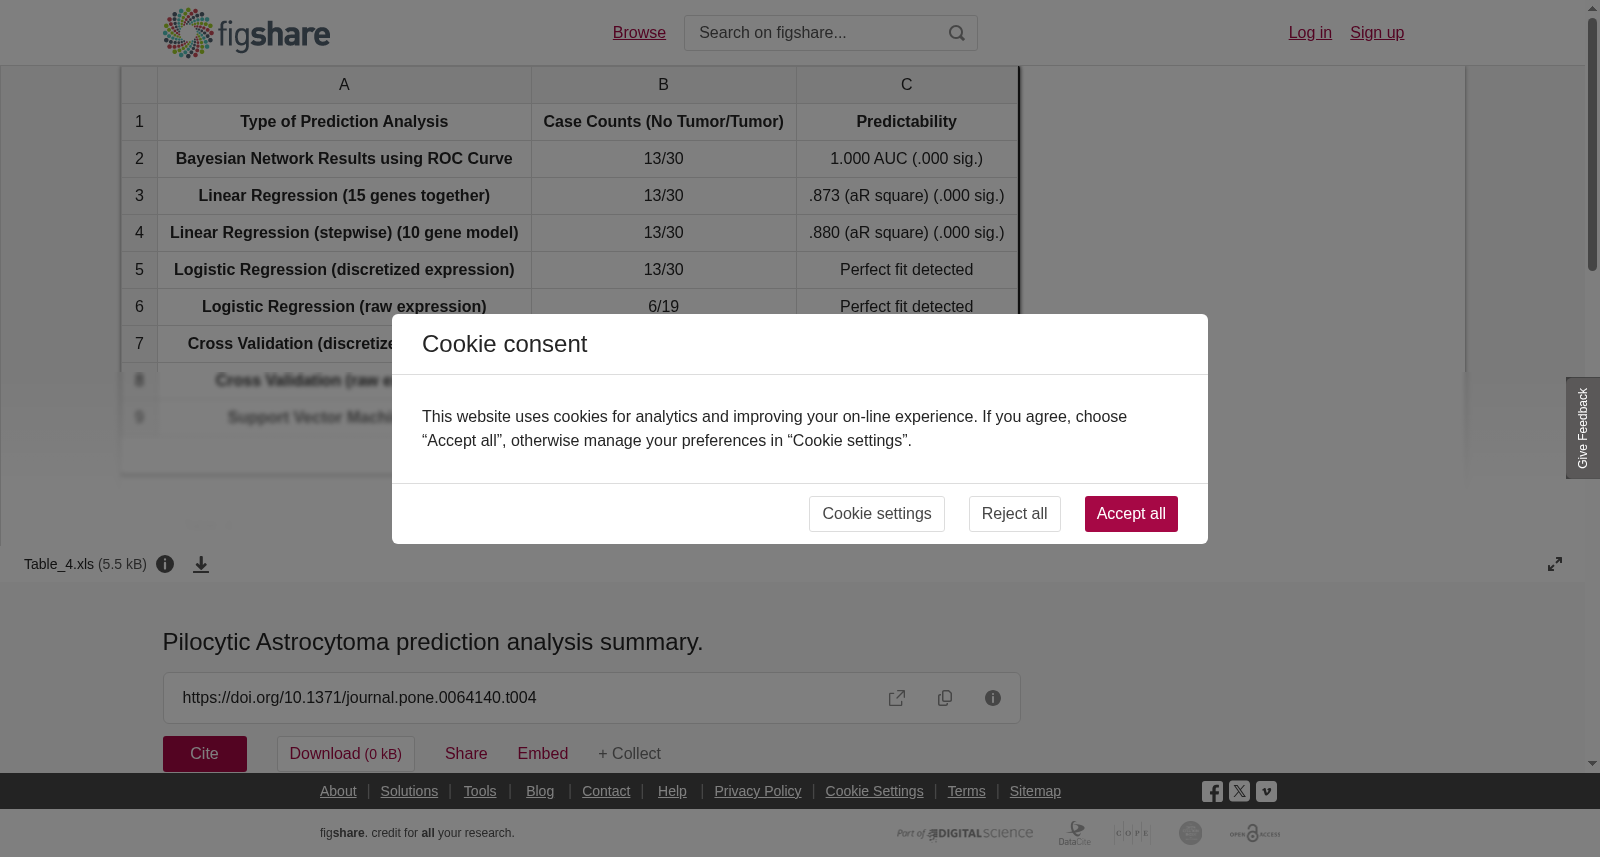Open Blog footer link

coord(540,791)
